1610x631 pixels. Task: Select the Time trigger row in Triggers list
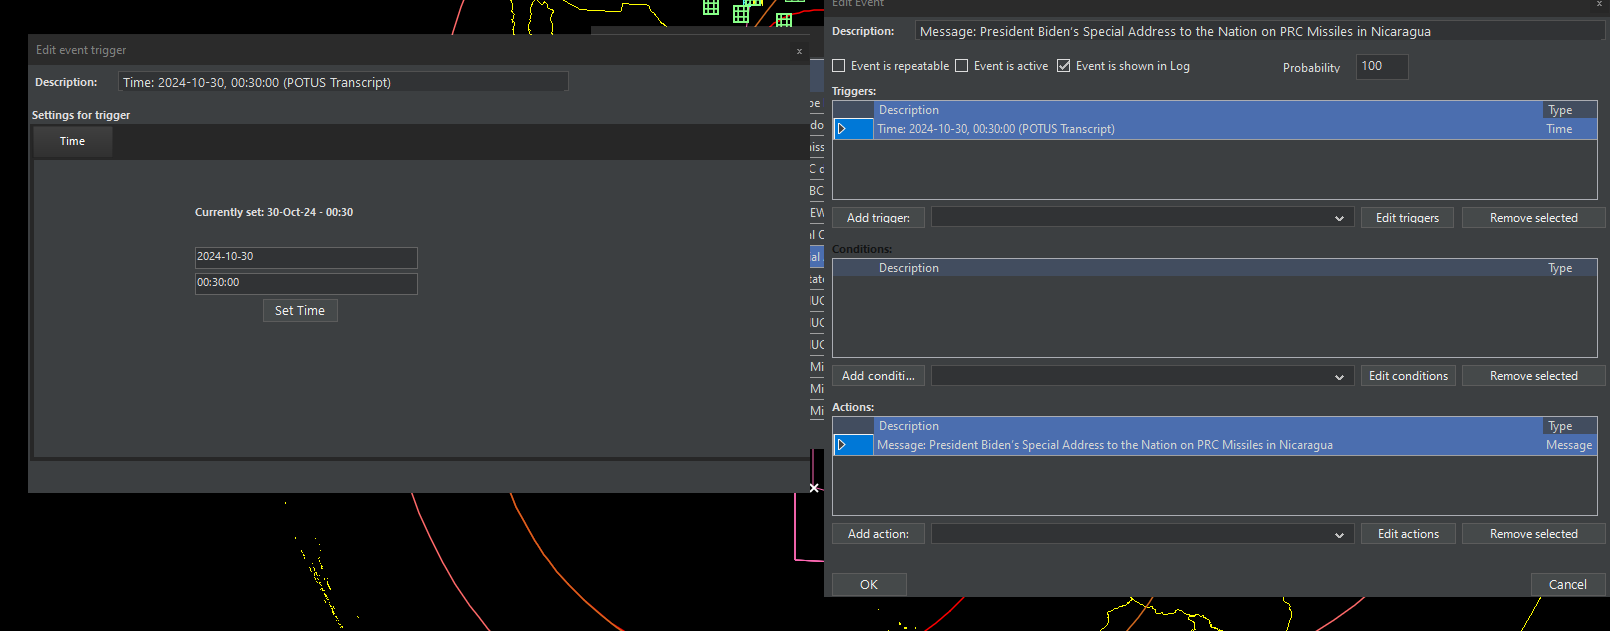point(1215,129)
